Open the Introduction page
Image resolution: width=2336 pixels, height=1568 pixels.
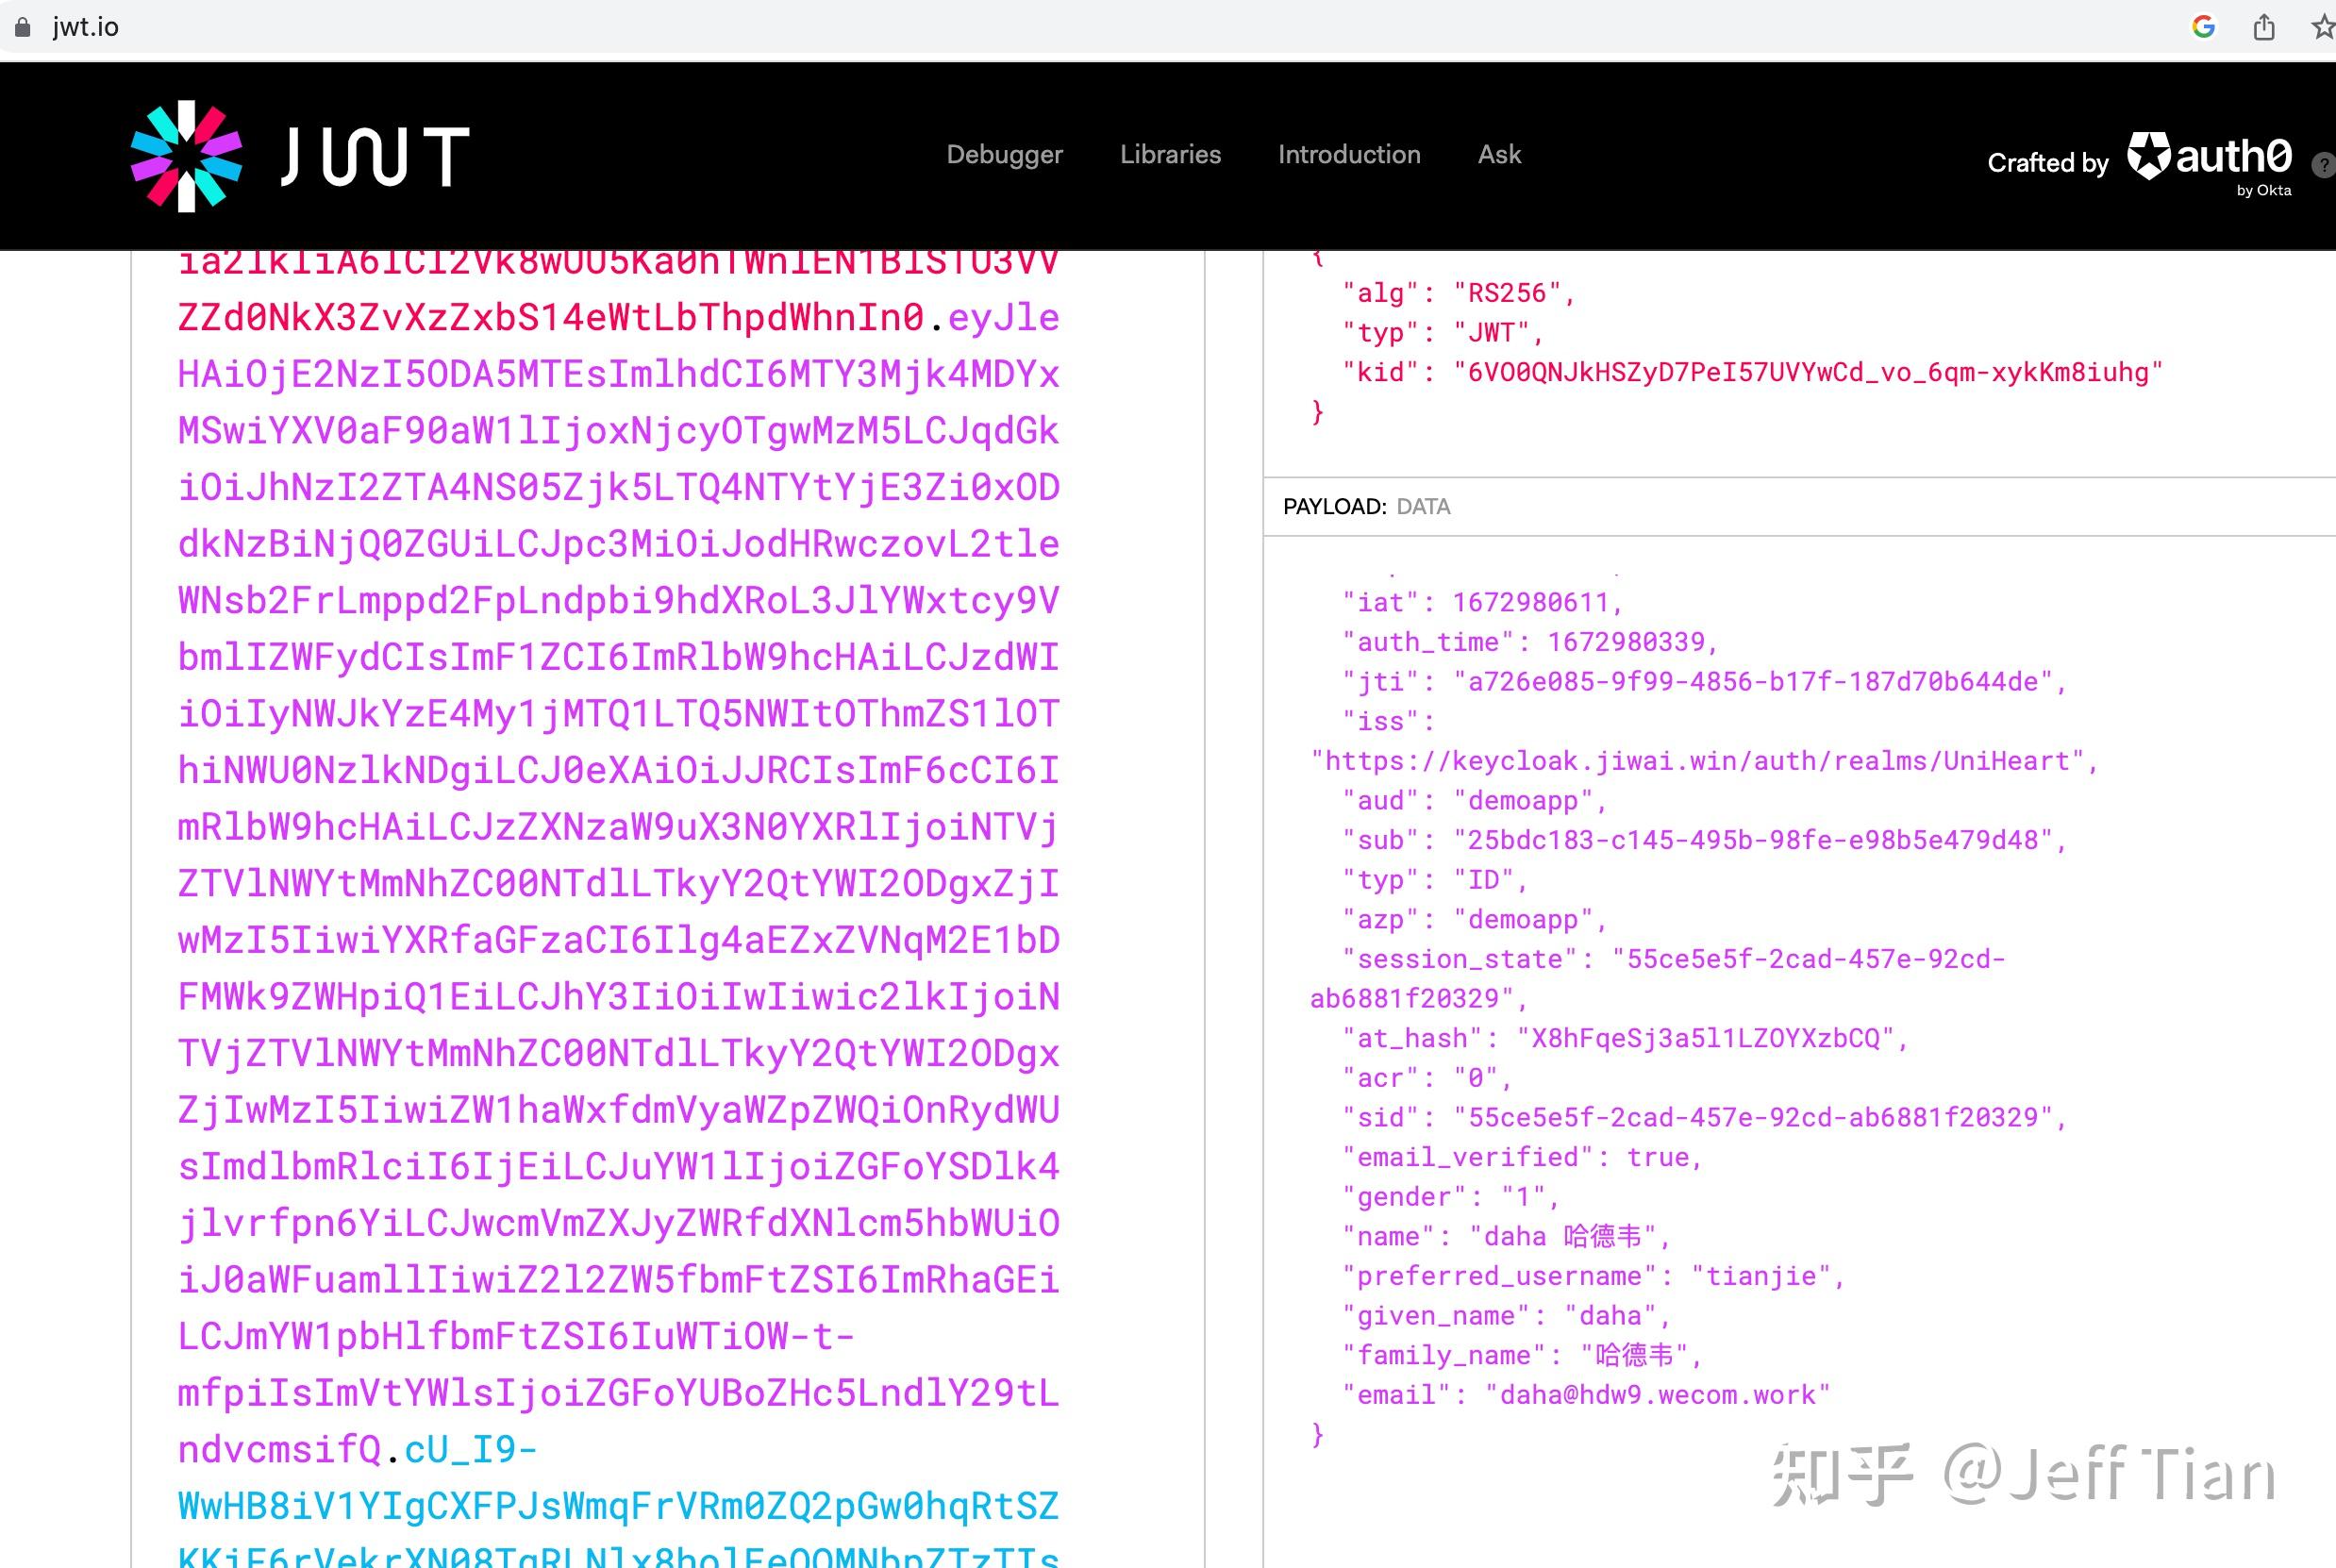(1348, 155)
